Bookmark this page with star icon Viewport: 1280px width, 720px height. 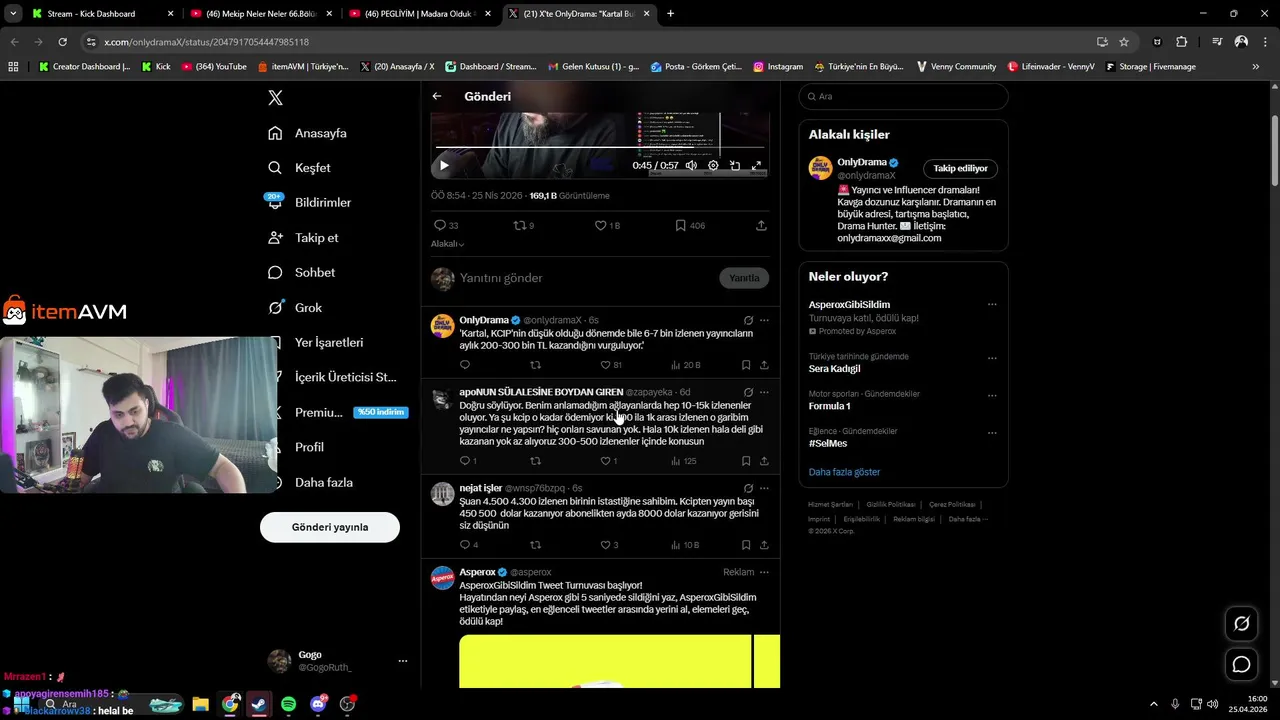click(1124, 42)
